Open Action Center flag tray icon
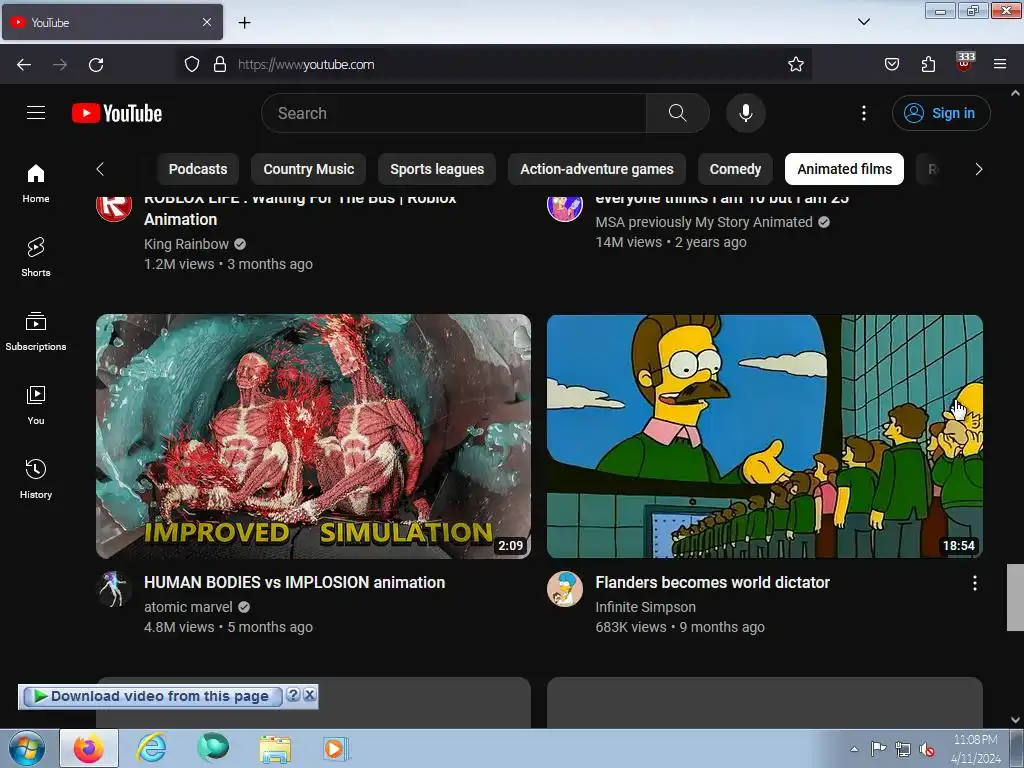Screen dimensions: 1024x768 [x=878, y=749]
